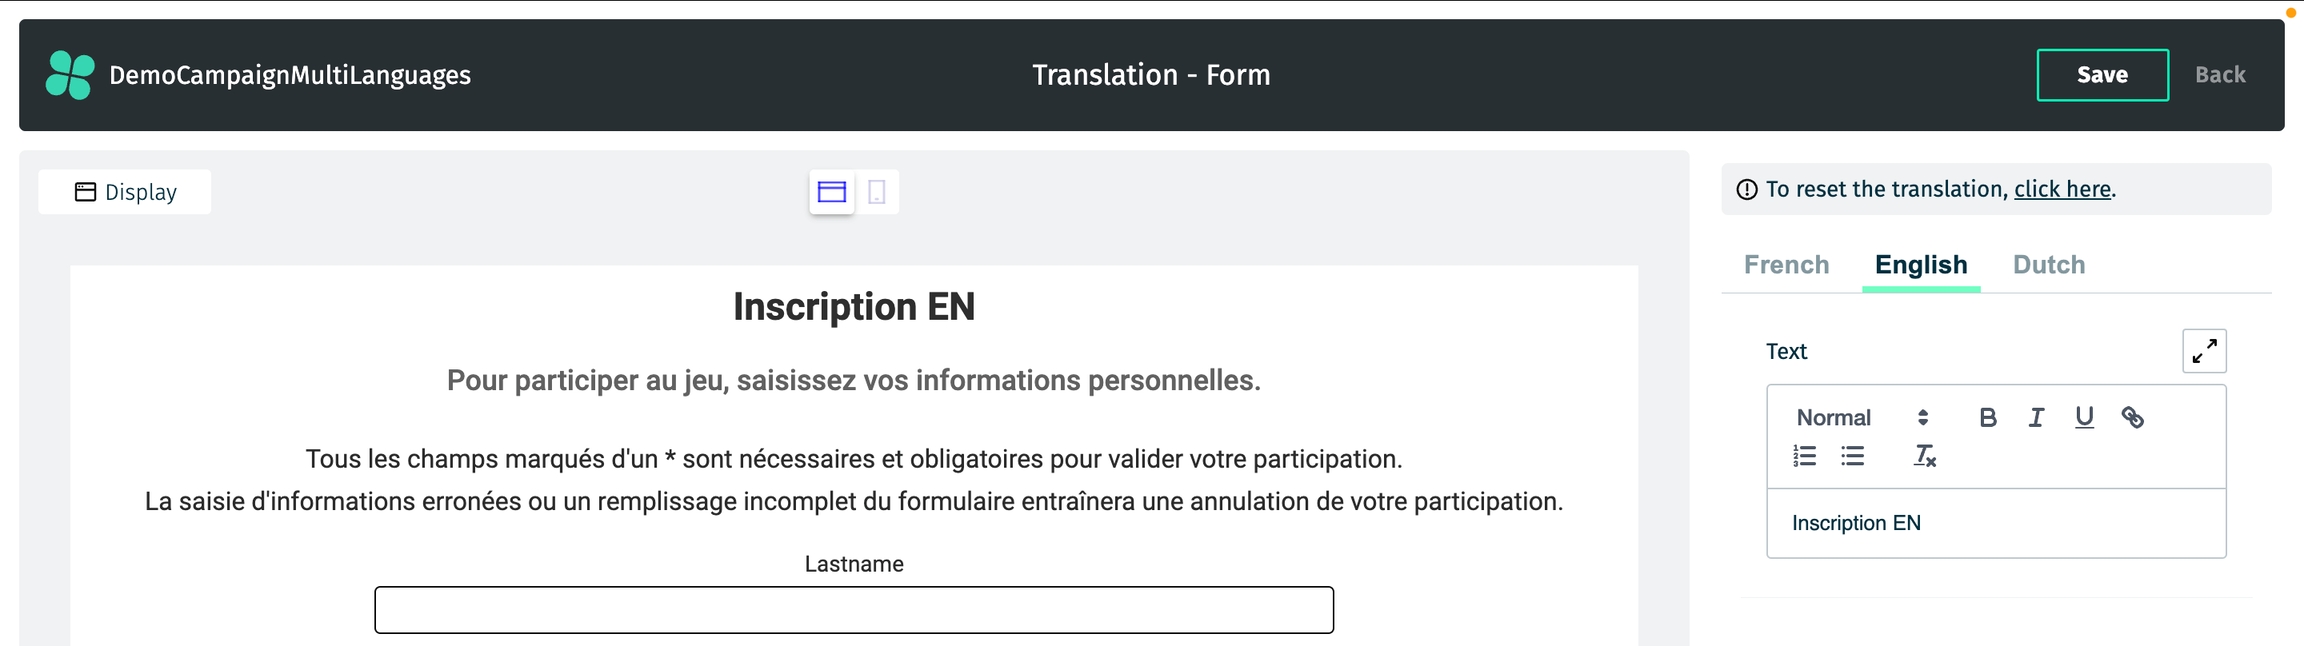This screenshot has height=646, width=2304.
Task: Start a numbered list
Action: [x=1804, y=457]
